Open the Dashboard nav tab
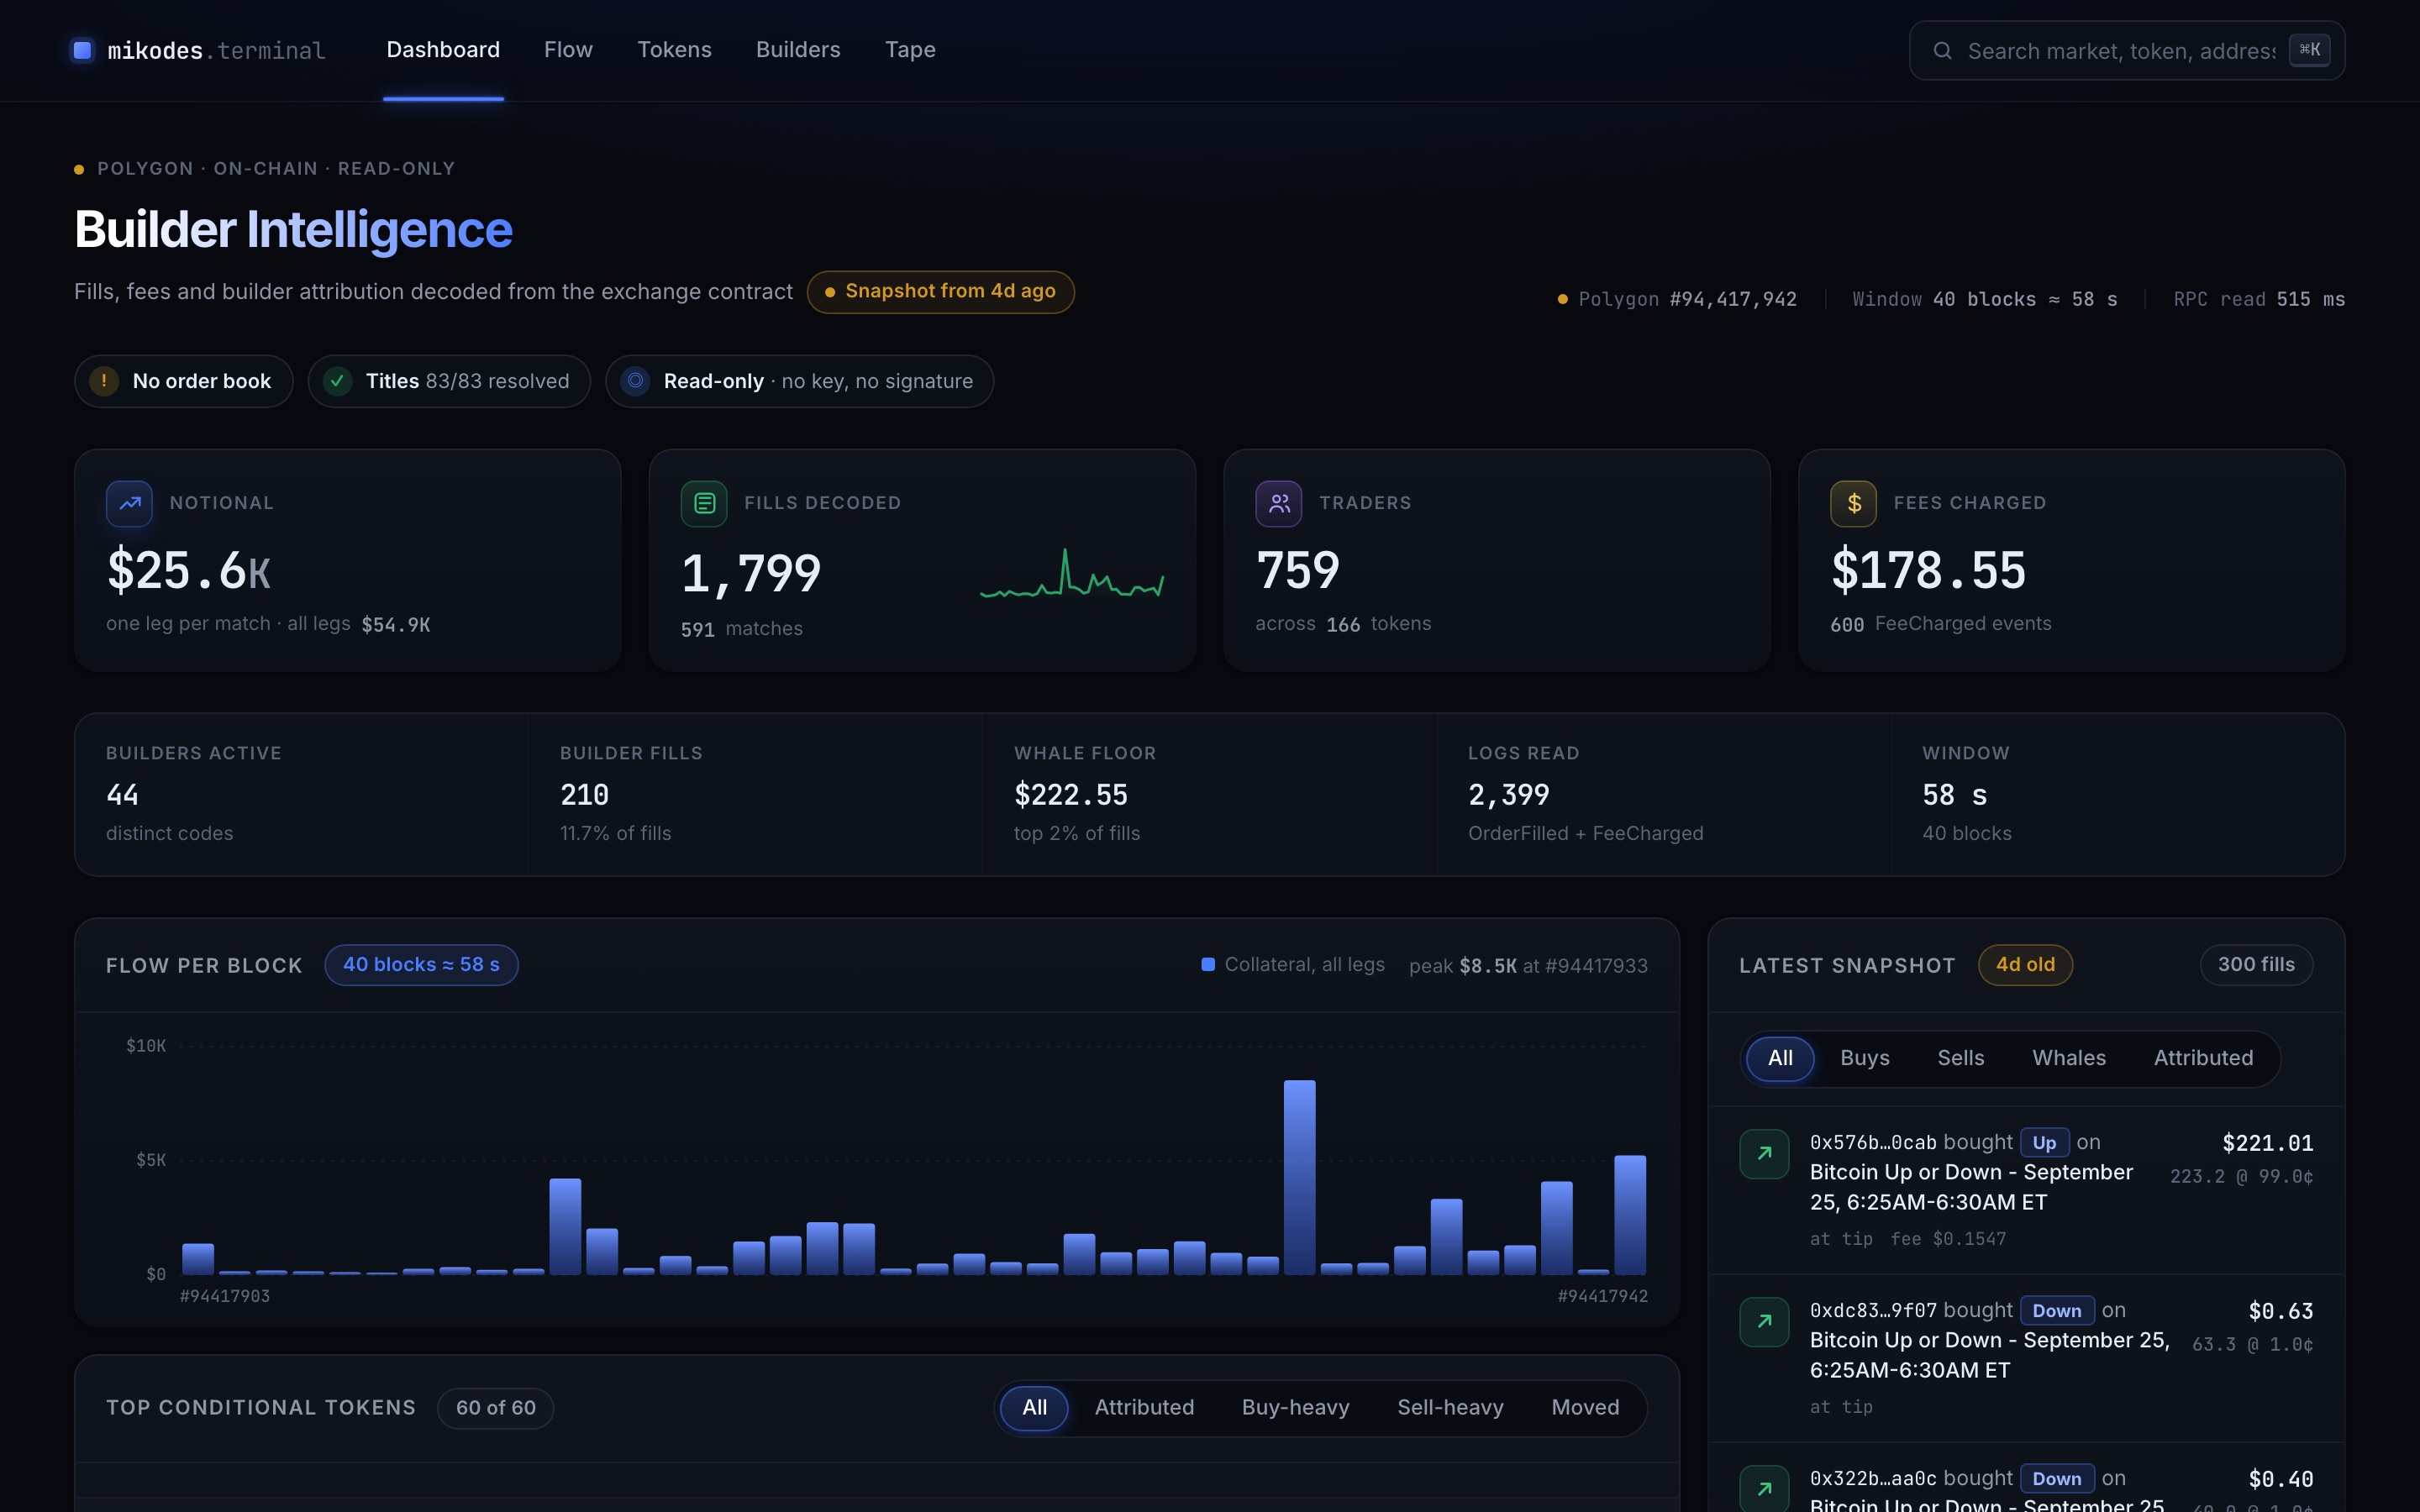2420x1512 pixels. [x=443, y=50]
